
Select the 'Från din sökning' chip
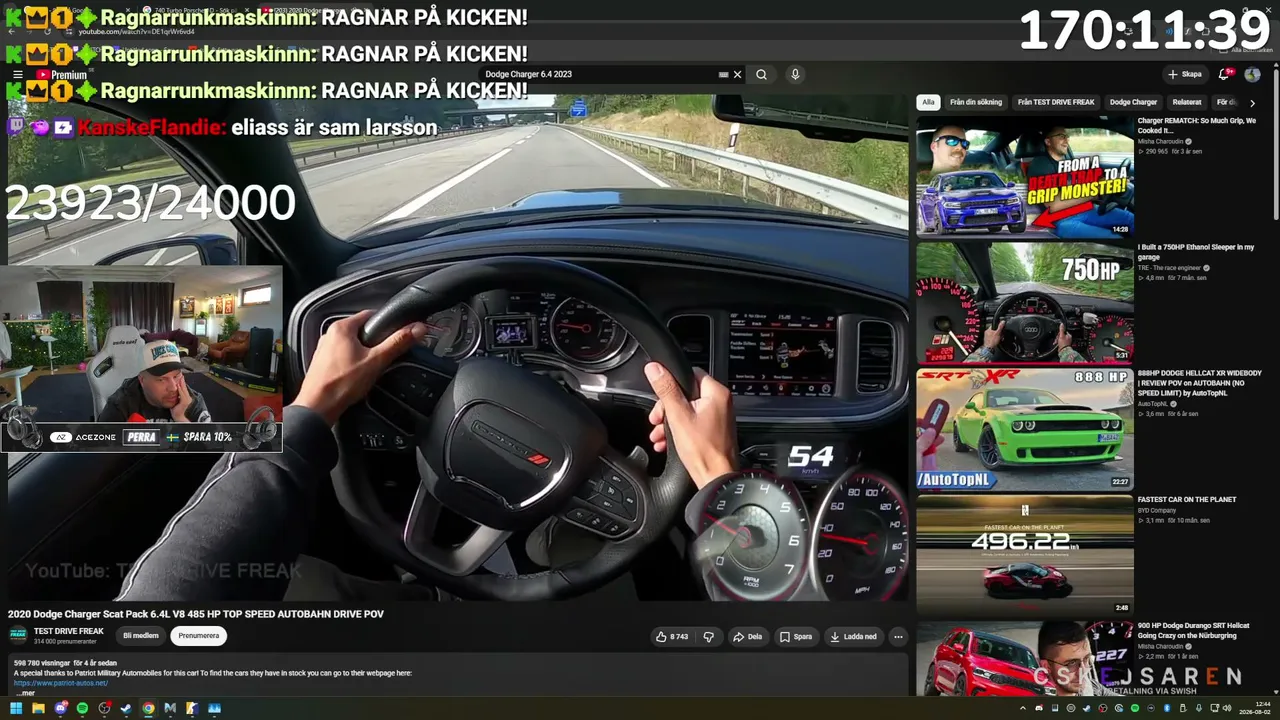975,102
